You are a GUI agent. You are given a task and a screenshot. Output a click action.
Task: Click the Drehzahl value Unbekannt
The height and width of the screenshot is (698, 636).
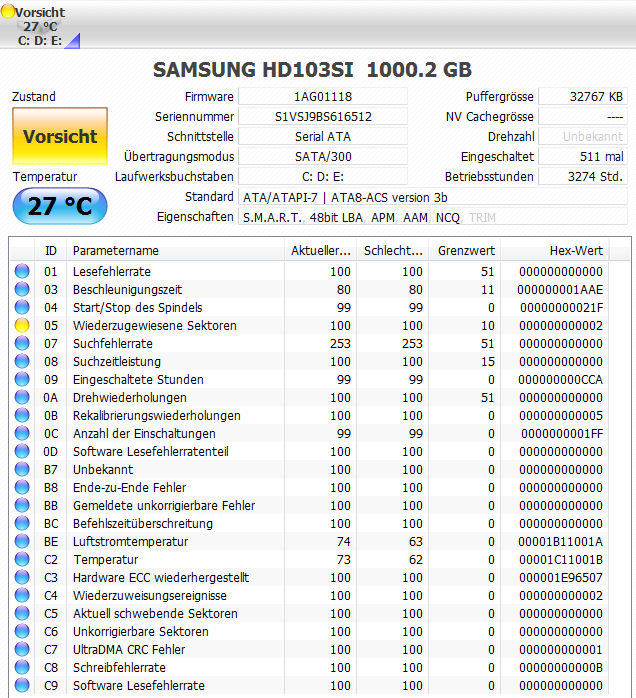[x=583, y=137]
